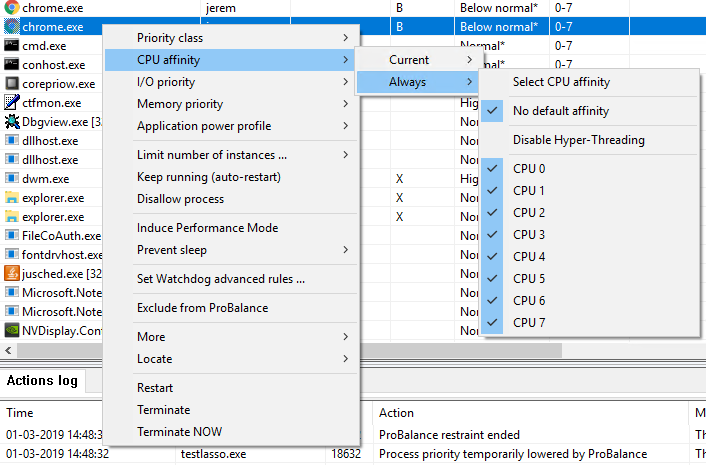Click the horizontal scrollbar left arrow

tap(8, 350)
